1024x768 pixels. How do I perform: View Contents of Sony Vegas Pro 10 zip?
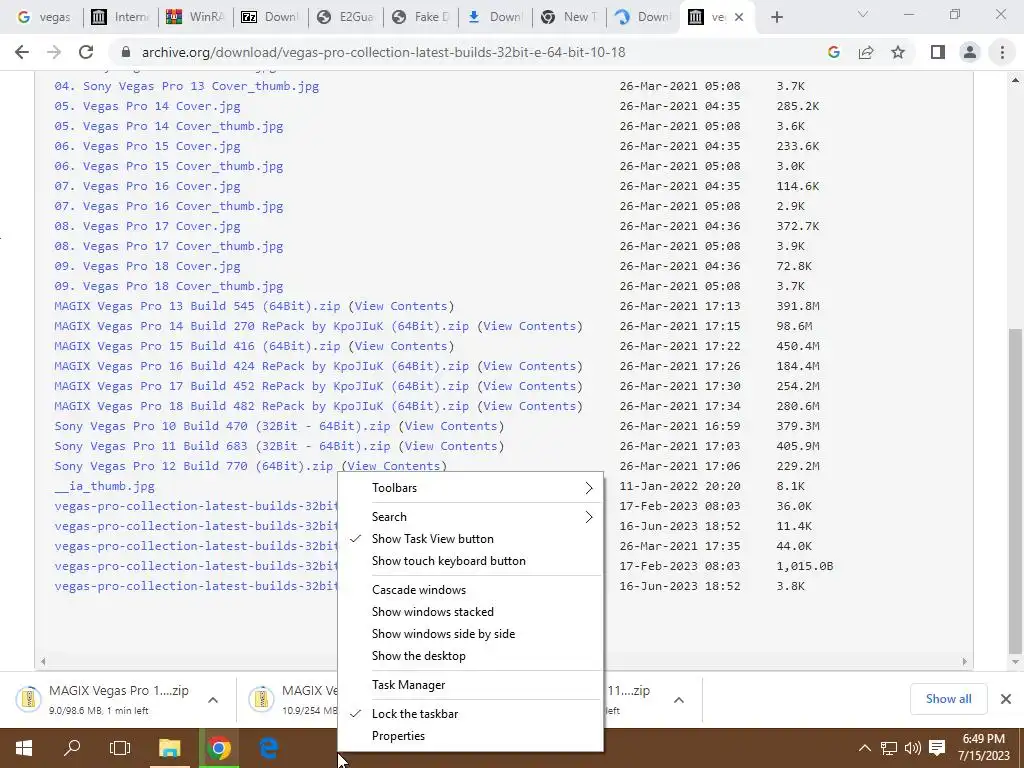(x=451, y=426)
